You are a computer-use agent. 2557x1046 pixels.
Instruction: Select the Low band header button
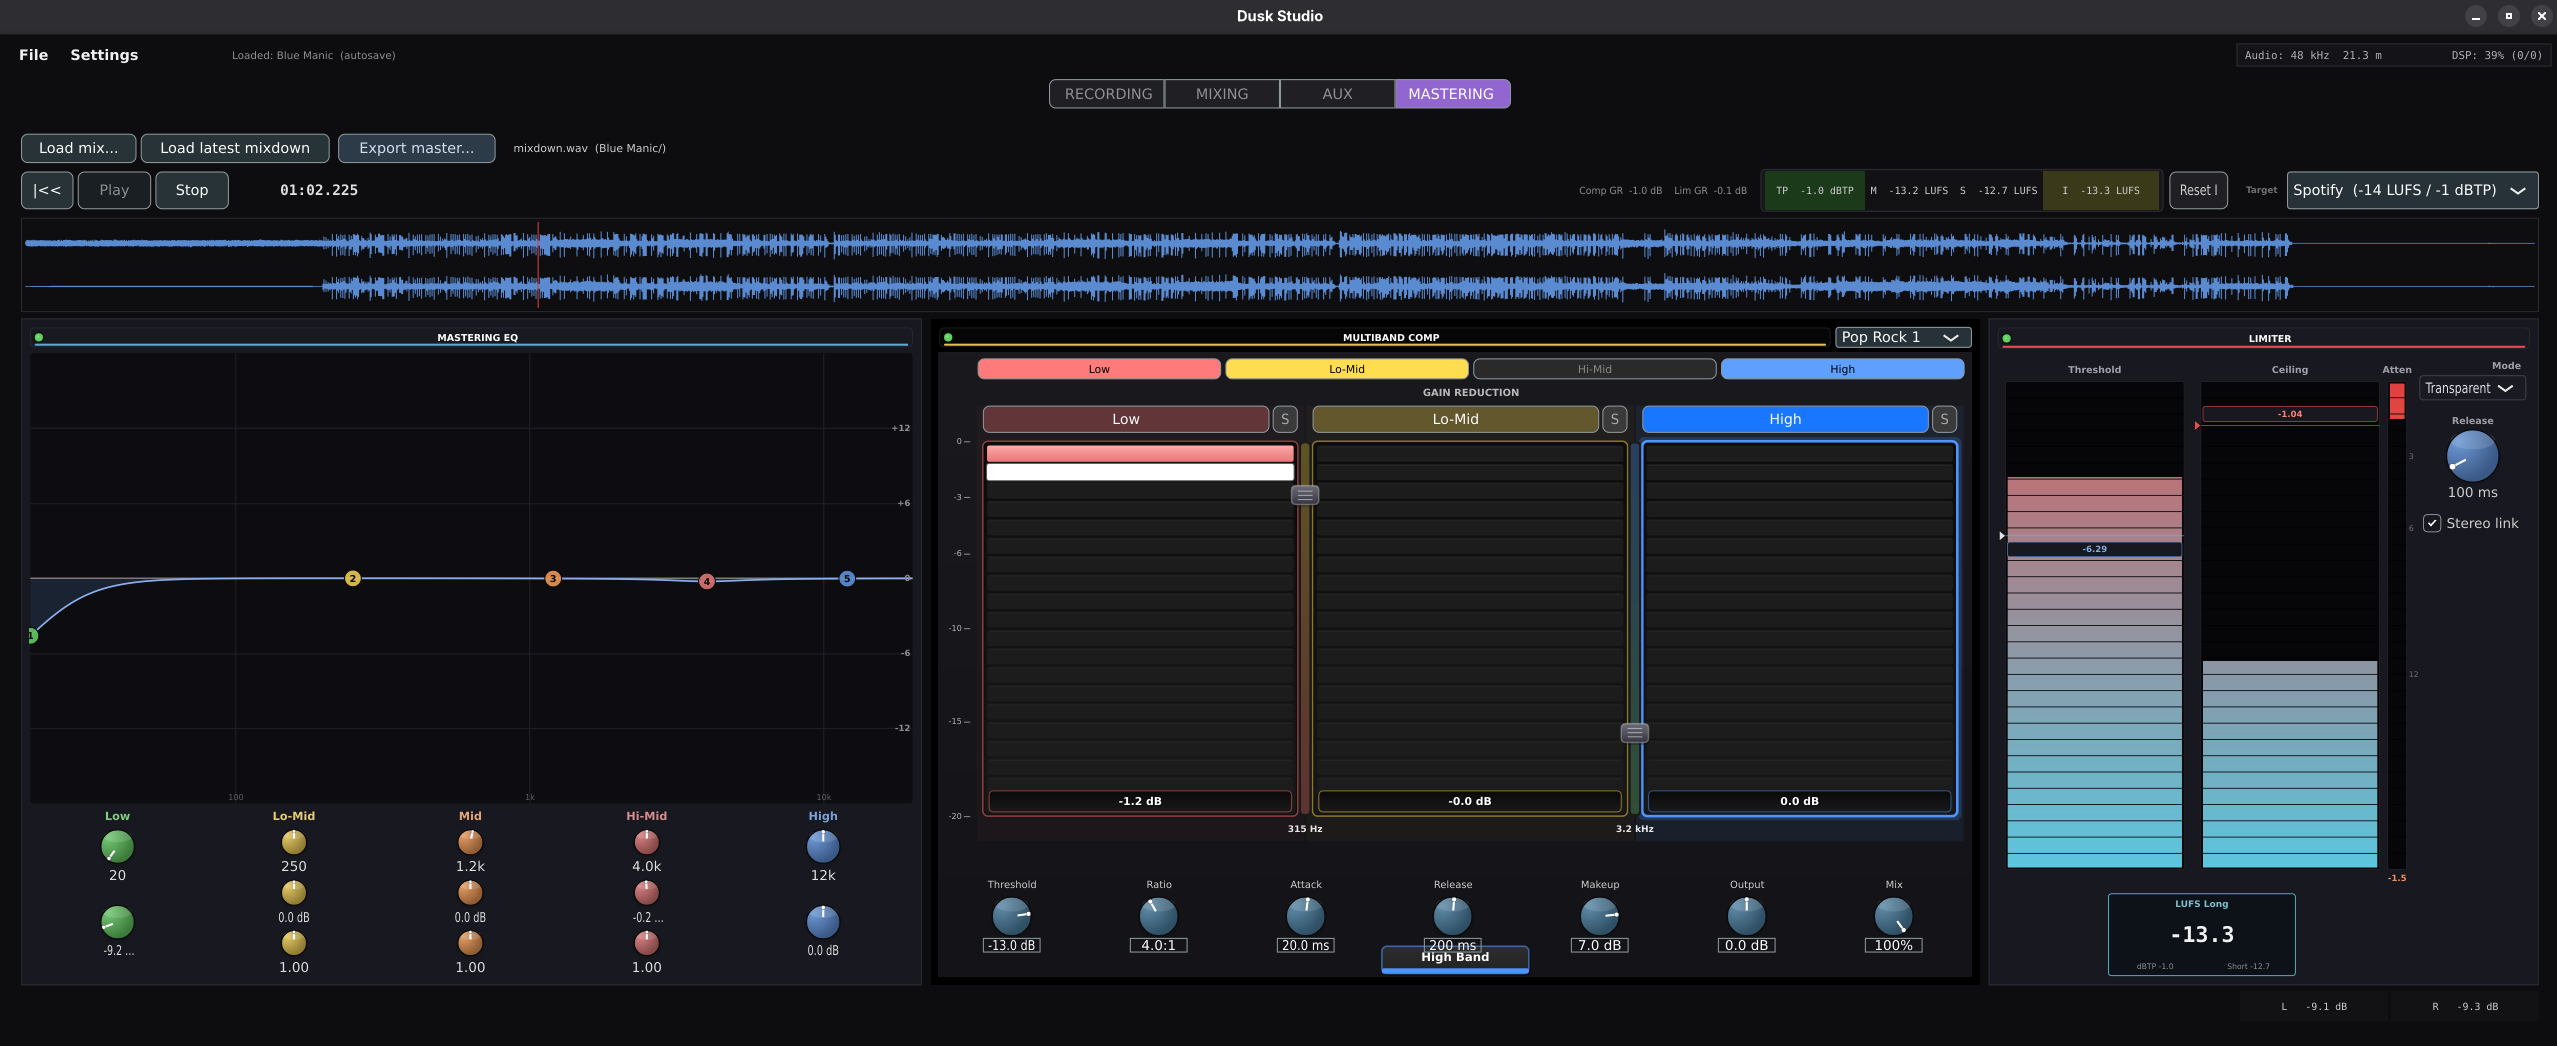(1126, 419)
